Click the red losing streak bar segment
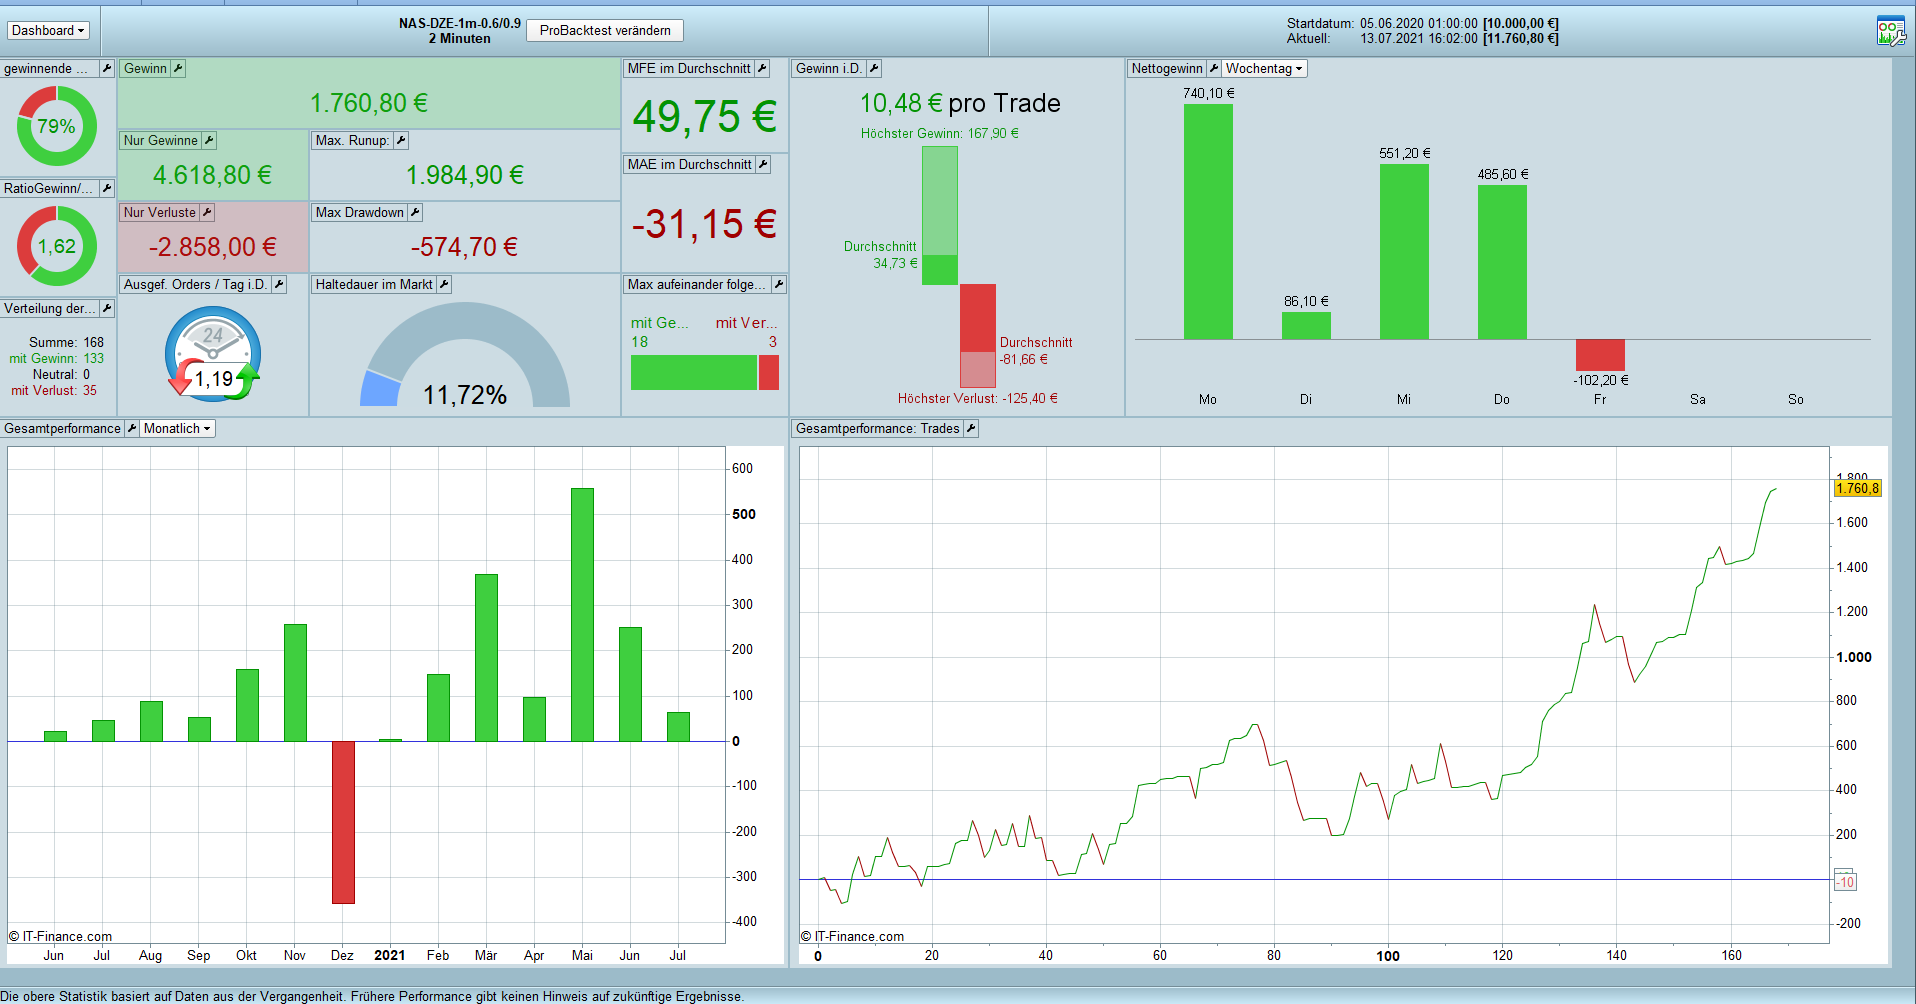 tap(769, 372)
